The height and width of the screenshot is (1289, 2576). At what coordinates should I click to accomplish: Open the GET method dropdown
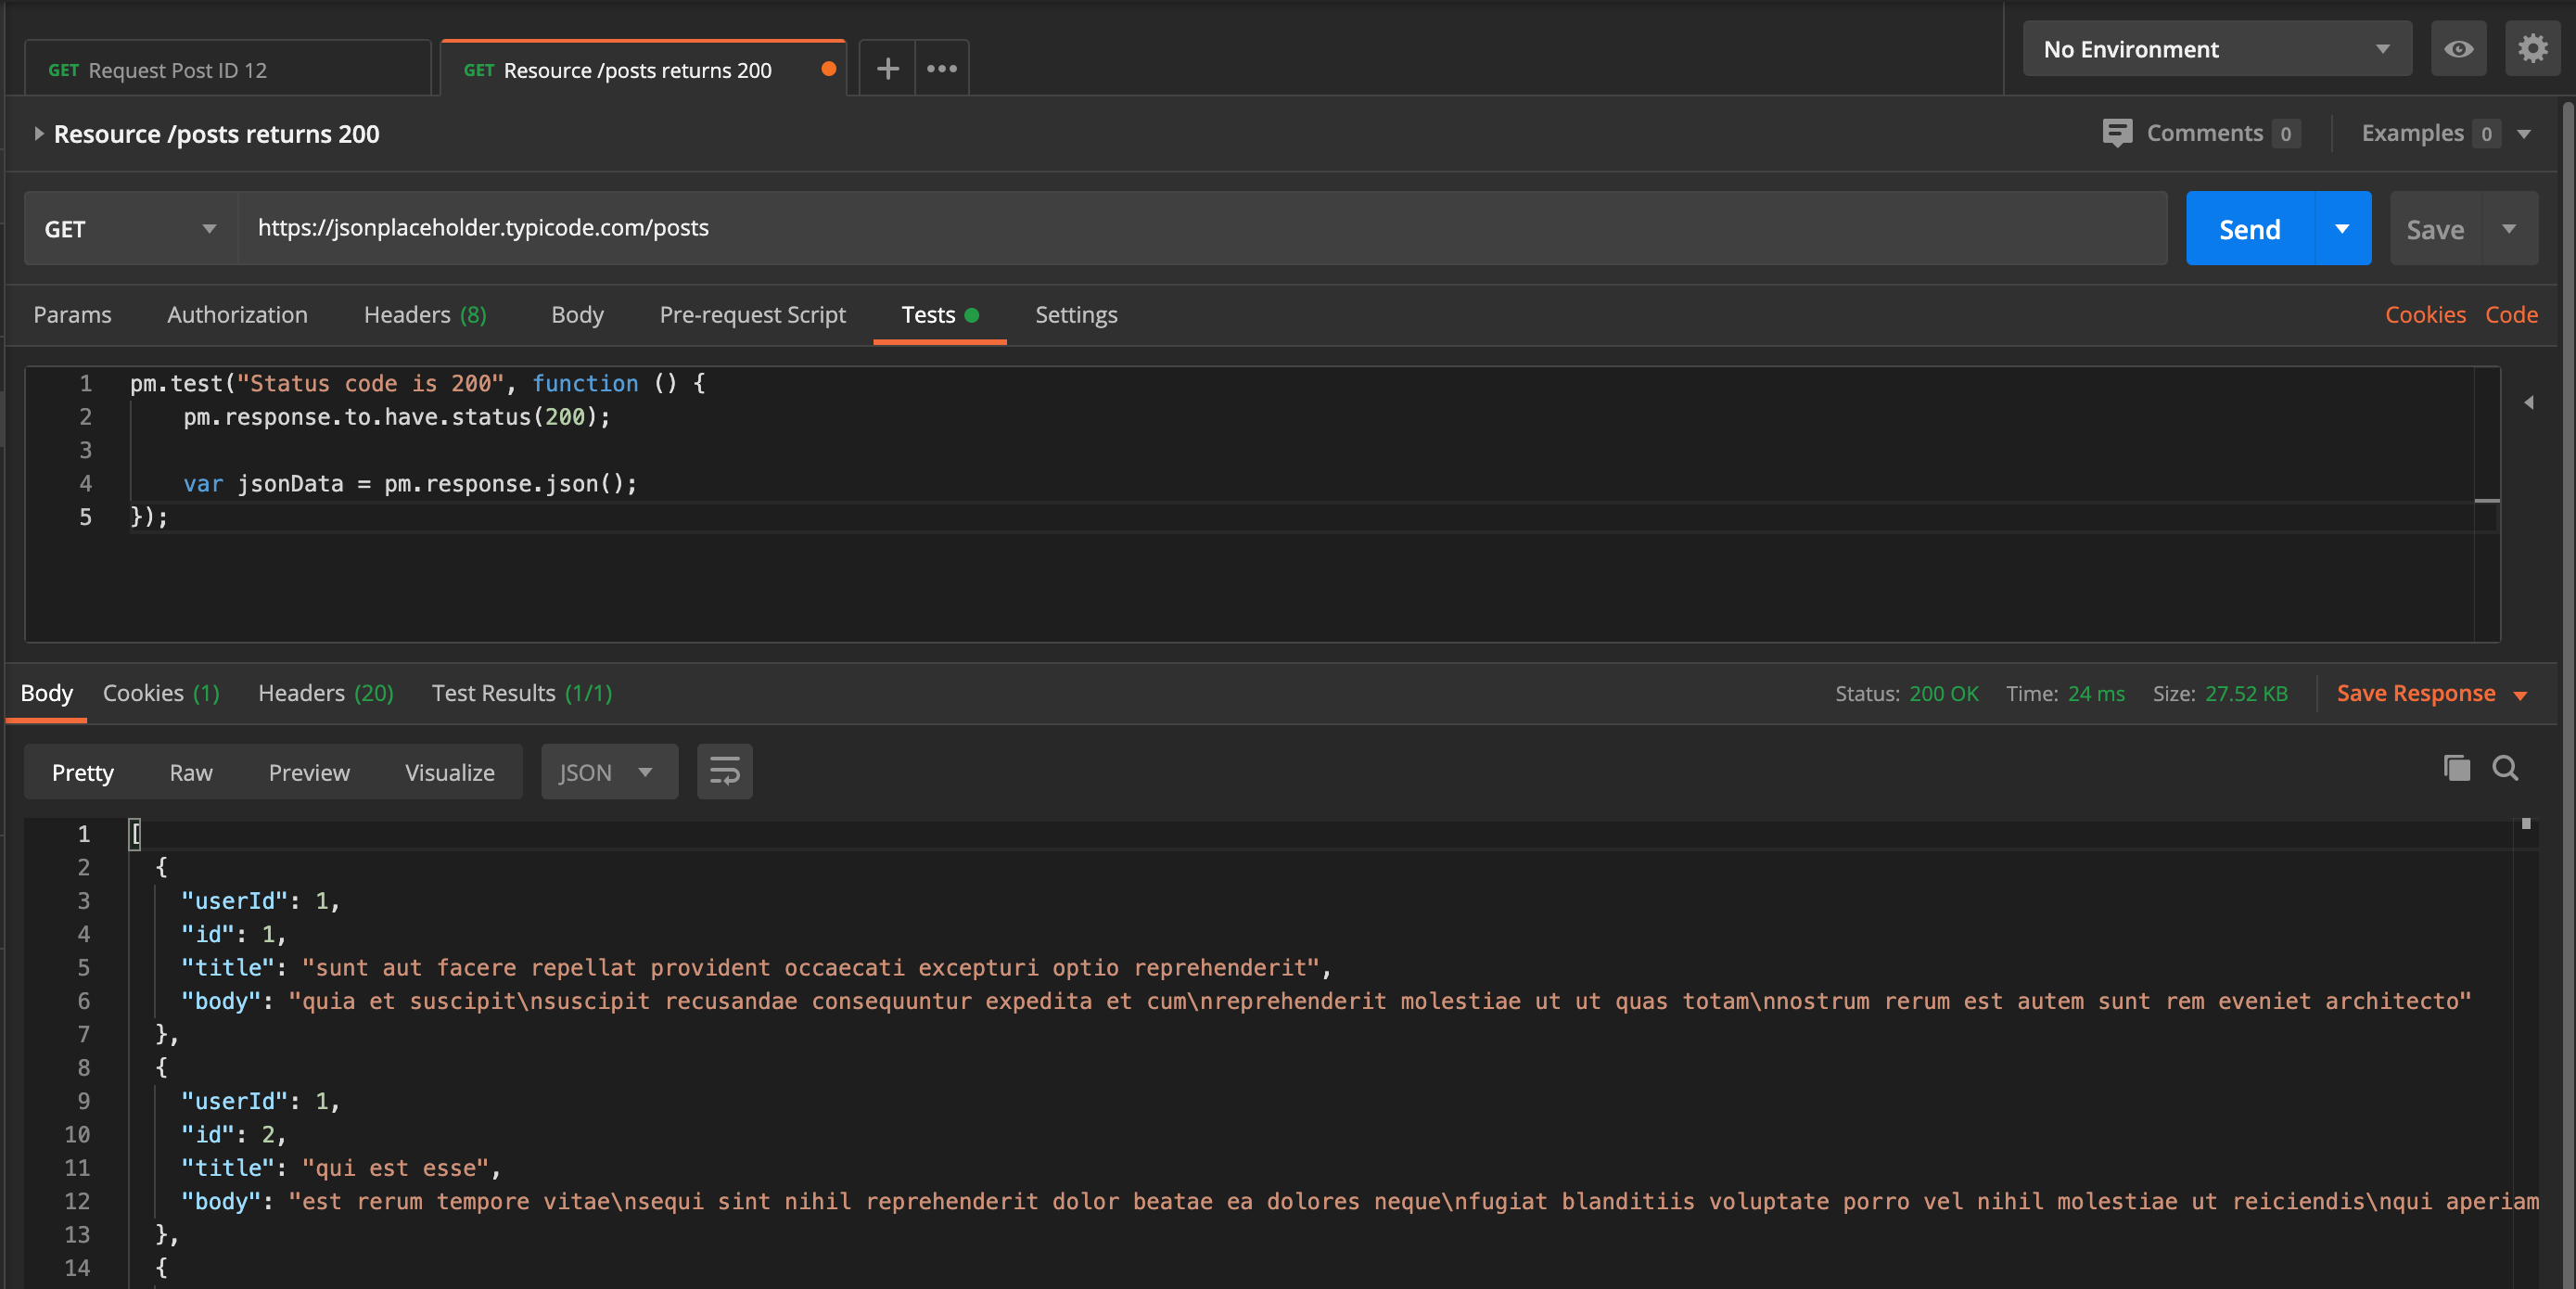pos(130,228)
